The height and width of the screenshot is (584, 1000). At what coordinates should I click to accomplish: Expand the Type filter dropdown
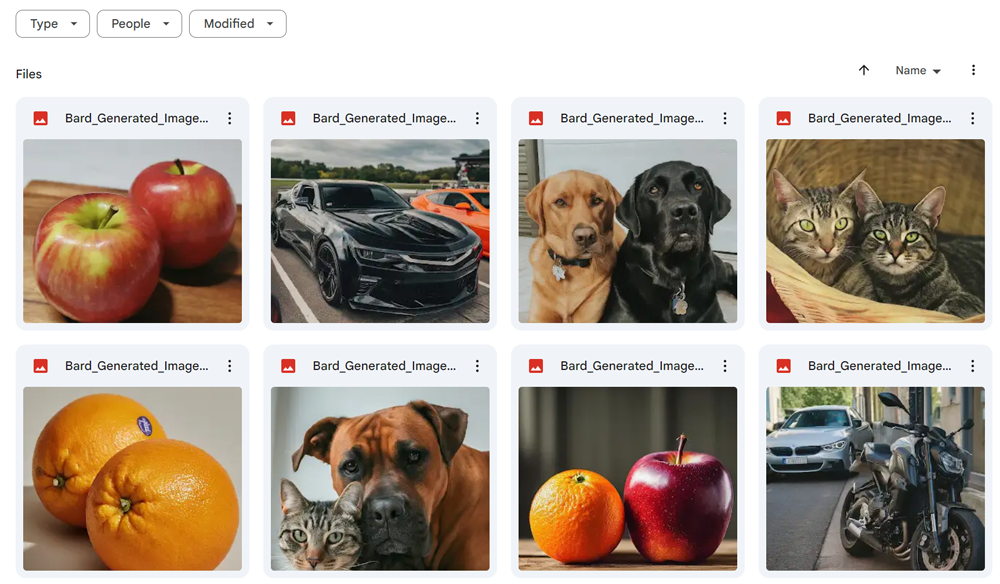pyautogui.click(x=52, y=24)
